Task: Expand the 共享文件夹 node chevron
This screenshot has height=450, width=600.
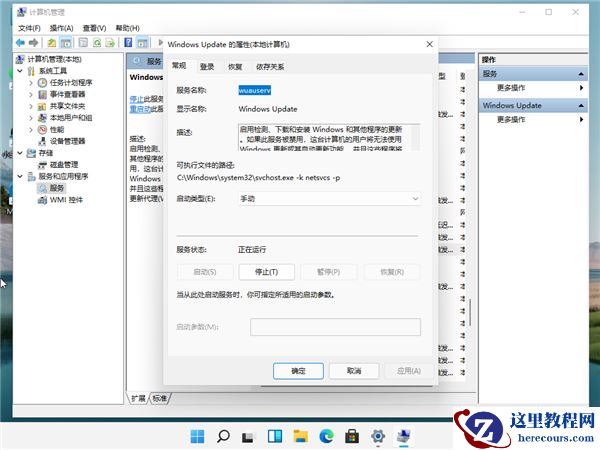Action: coord(31,106)
